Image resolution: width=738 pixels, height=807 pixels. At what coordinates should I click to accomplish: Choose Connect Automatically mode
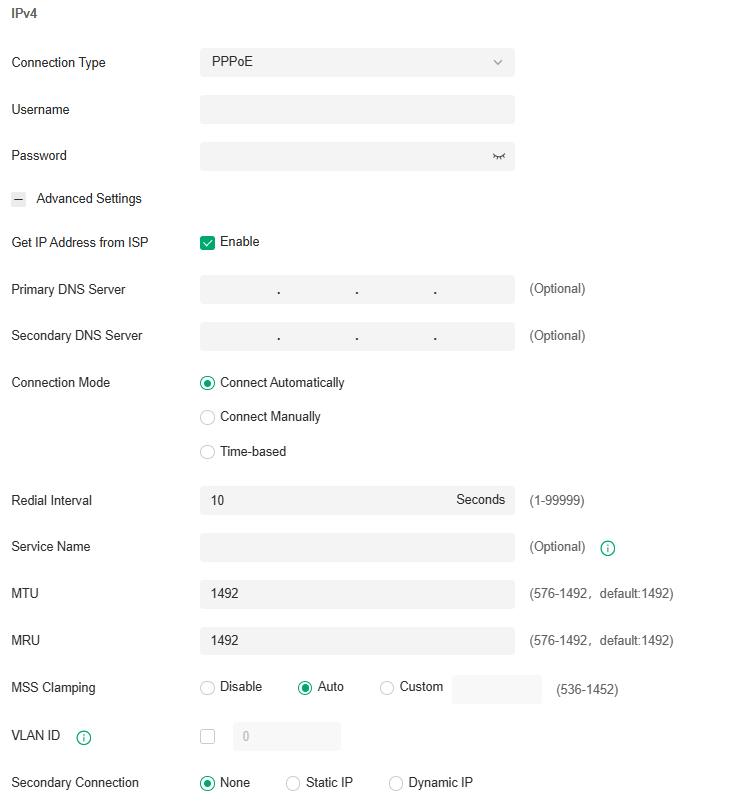click(x=207, y=382)
